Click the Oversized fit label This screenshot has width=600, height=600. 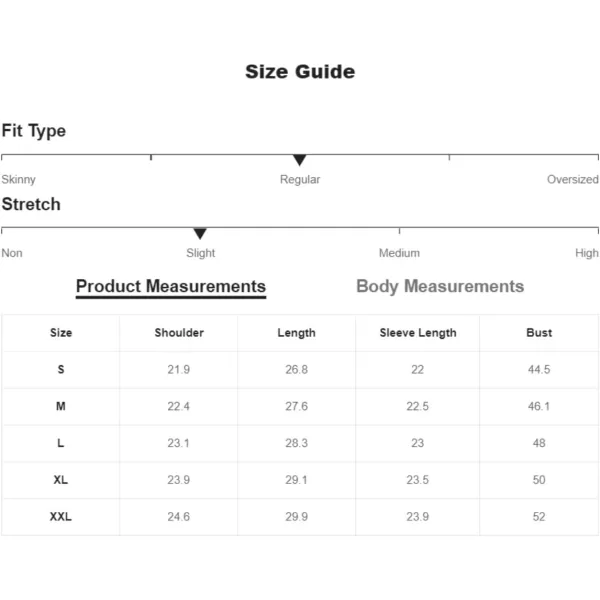[x=572, y=179]
